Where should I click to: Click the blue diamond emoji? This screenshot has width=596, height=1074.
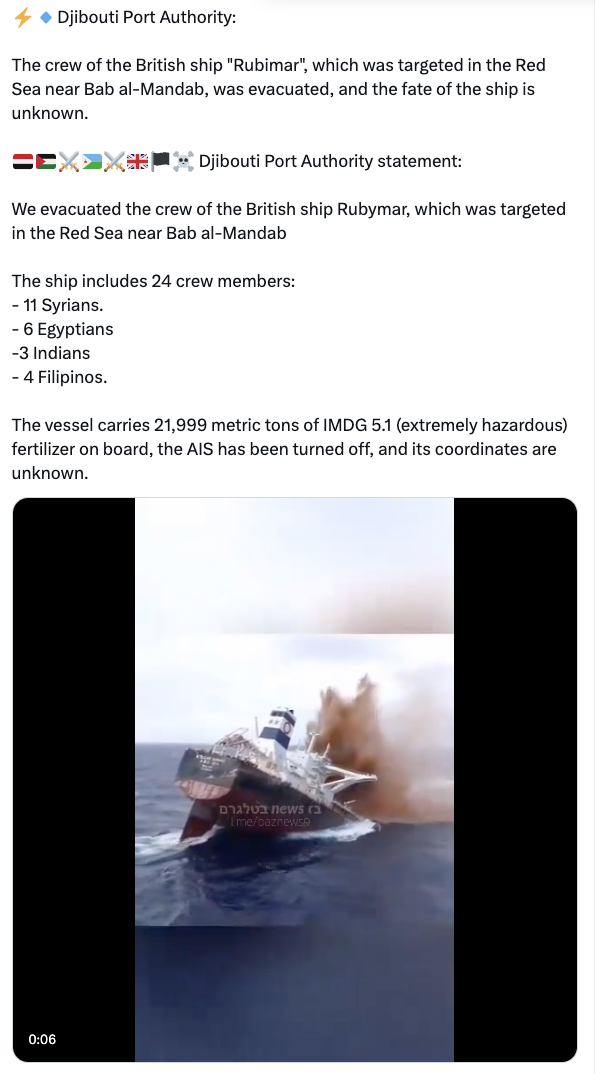[46, 17]
